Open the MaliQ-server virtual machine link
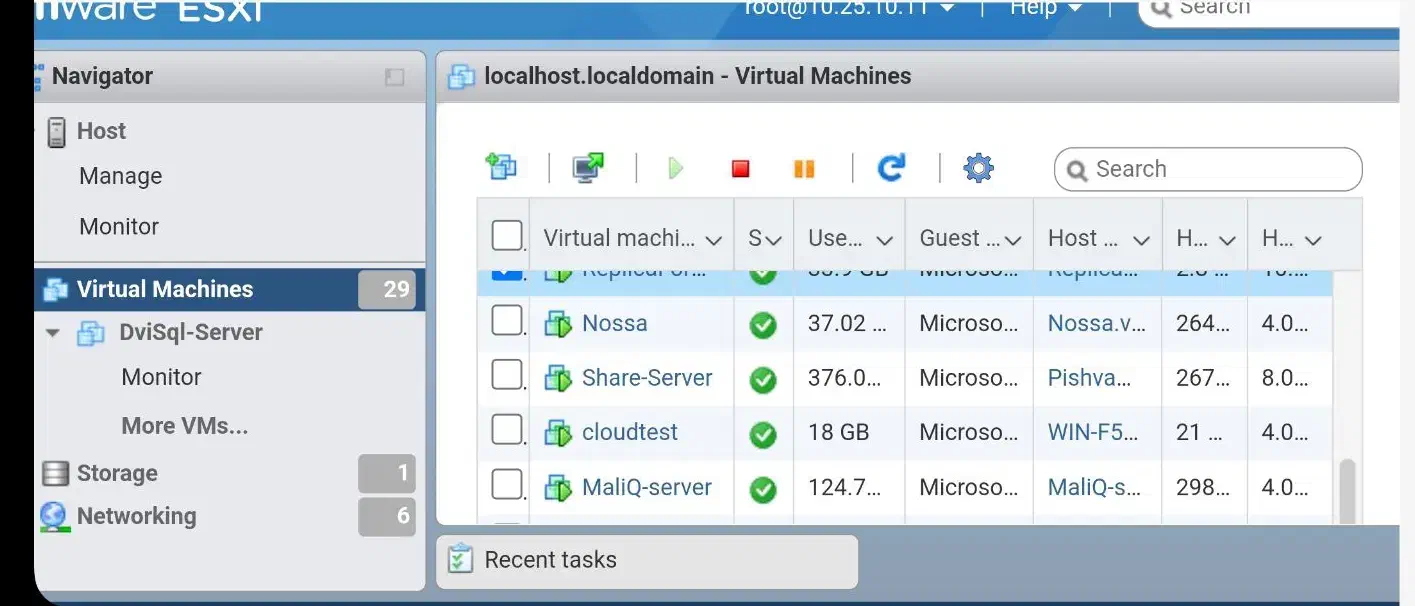The image size is (1415, 606). click(x=646, y=487)
